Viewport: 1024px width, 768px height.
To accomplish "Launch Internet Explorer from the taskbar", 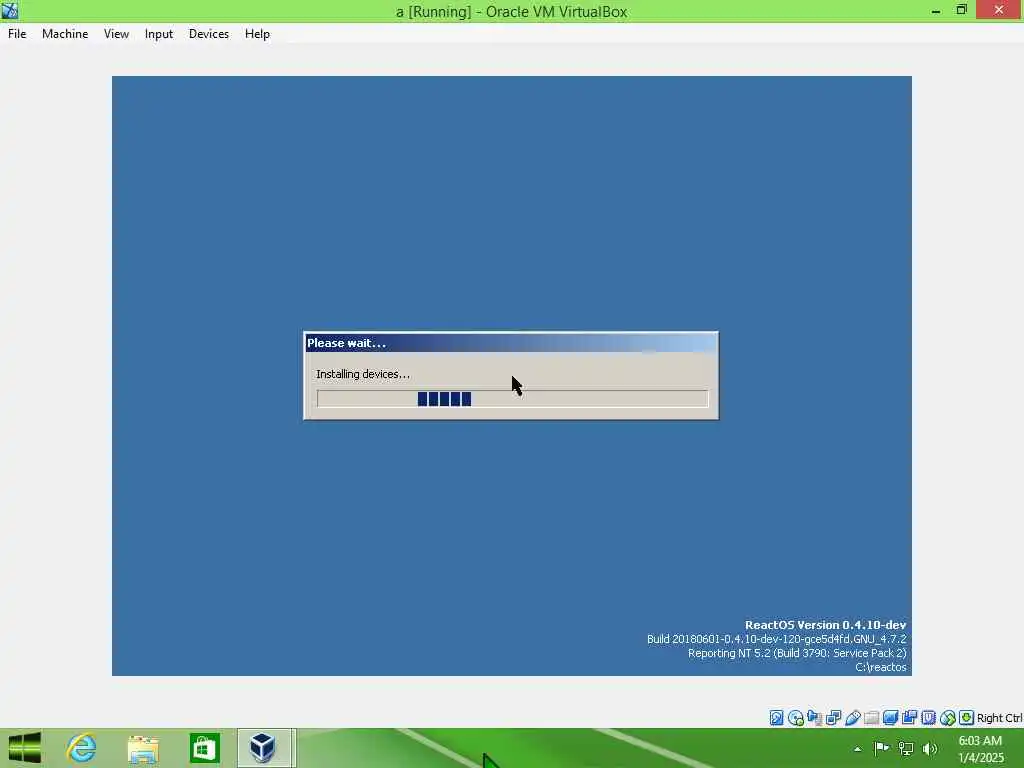I will pos(82,748).
